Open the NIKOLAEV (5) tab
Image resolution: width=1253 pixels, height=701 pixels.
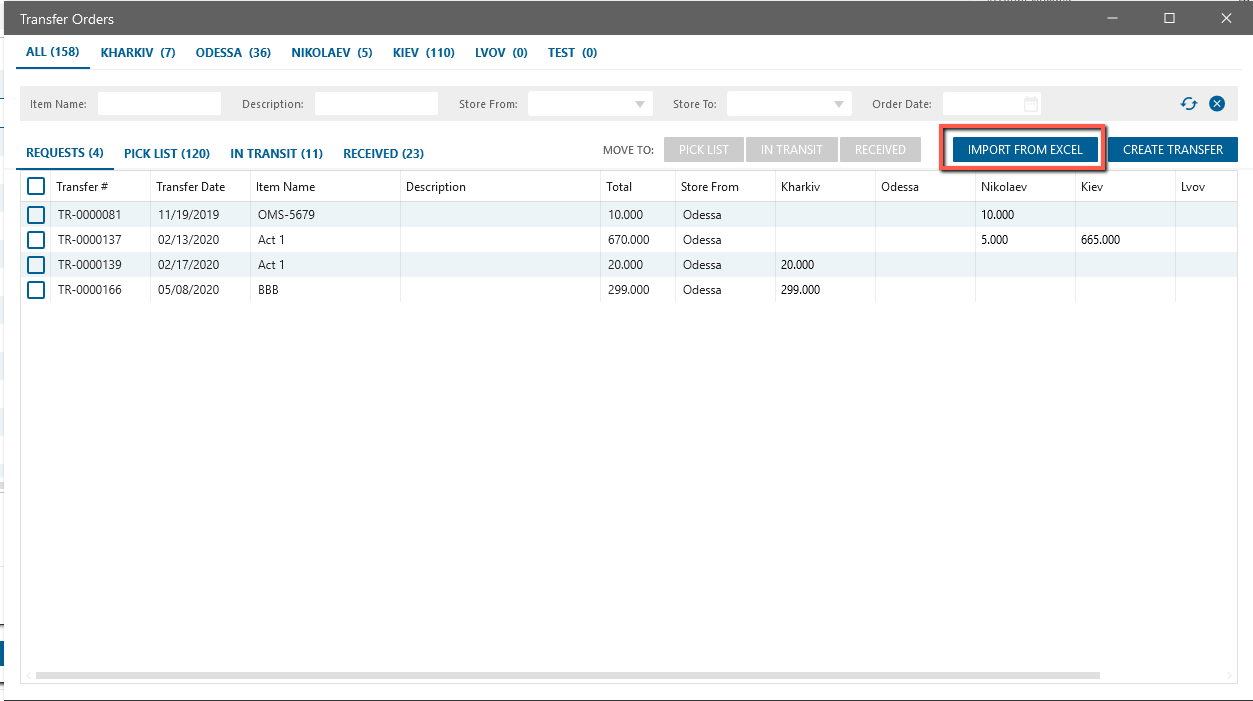[x=332, y=53]
